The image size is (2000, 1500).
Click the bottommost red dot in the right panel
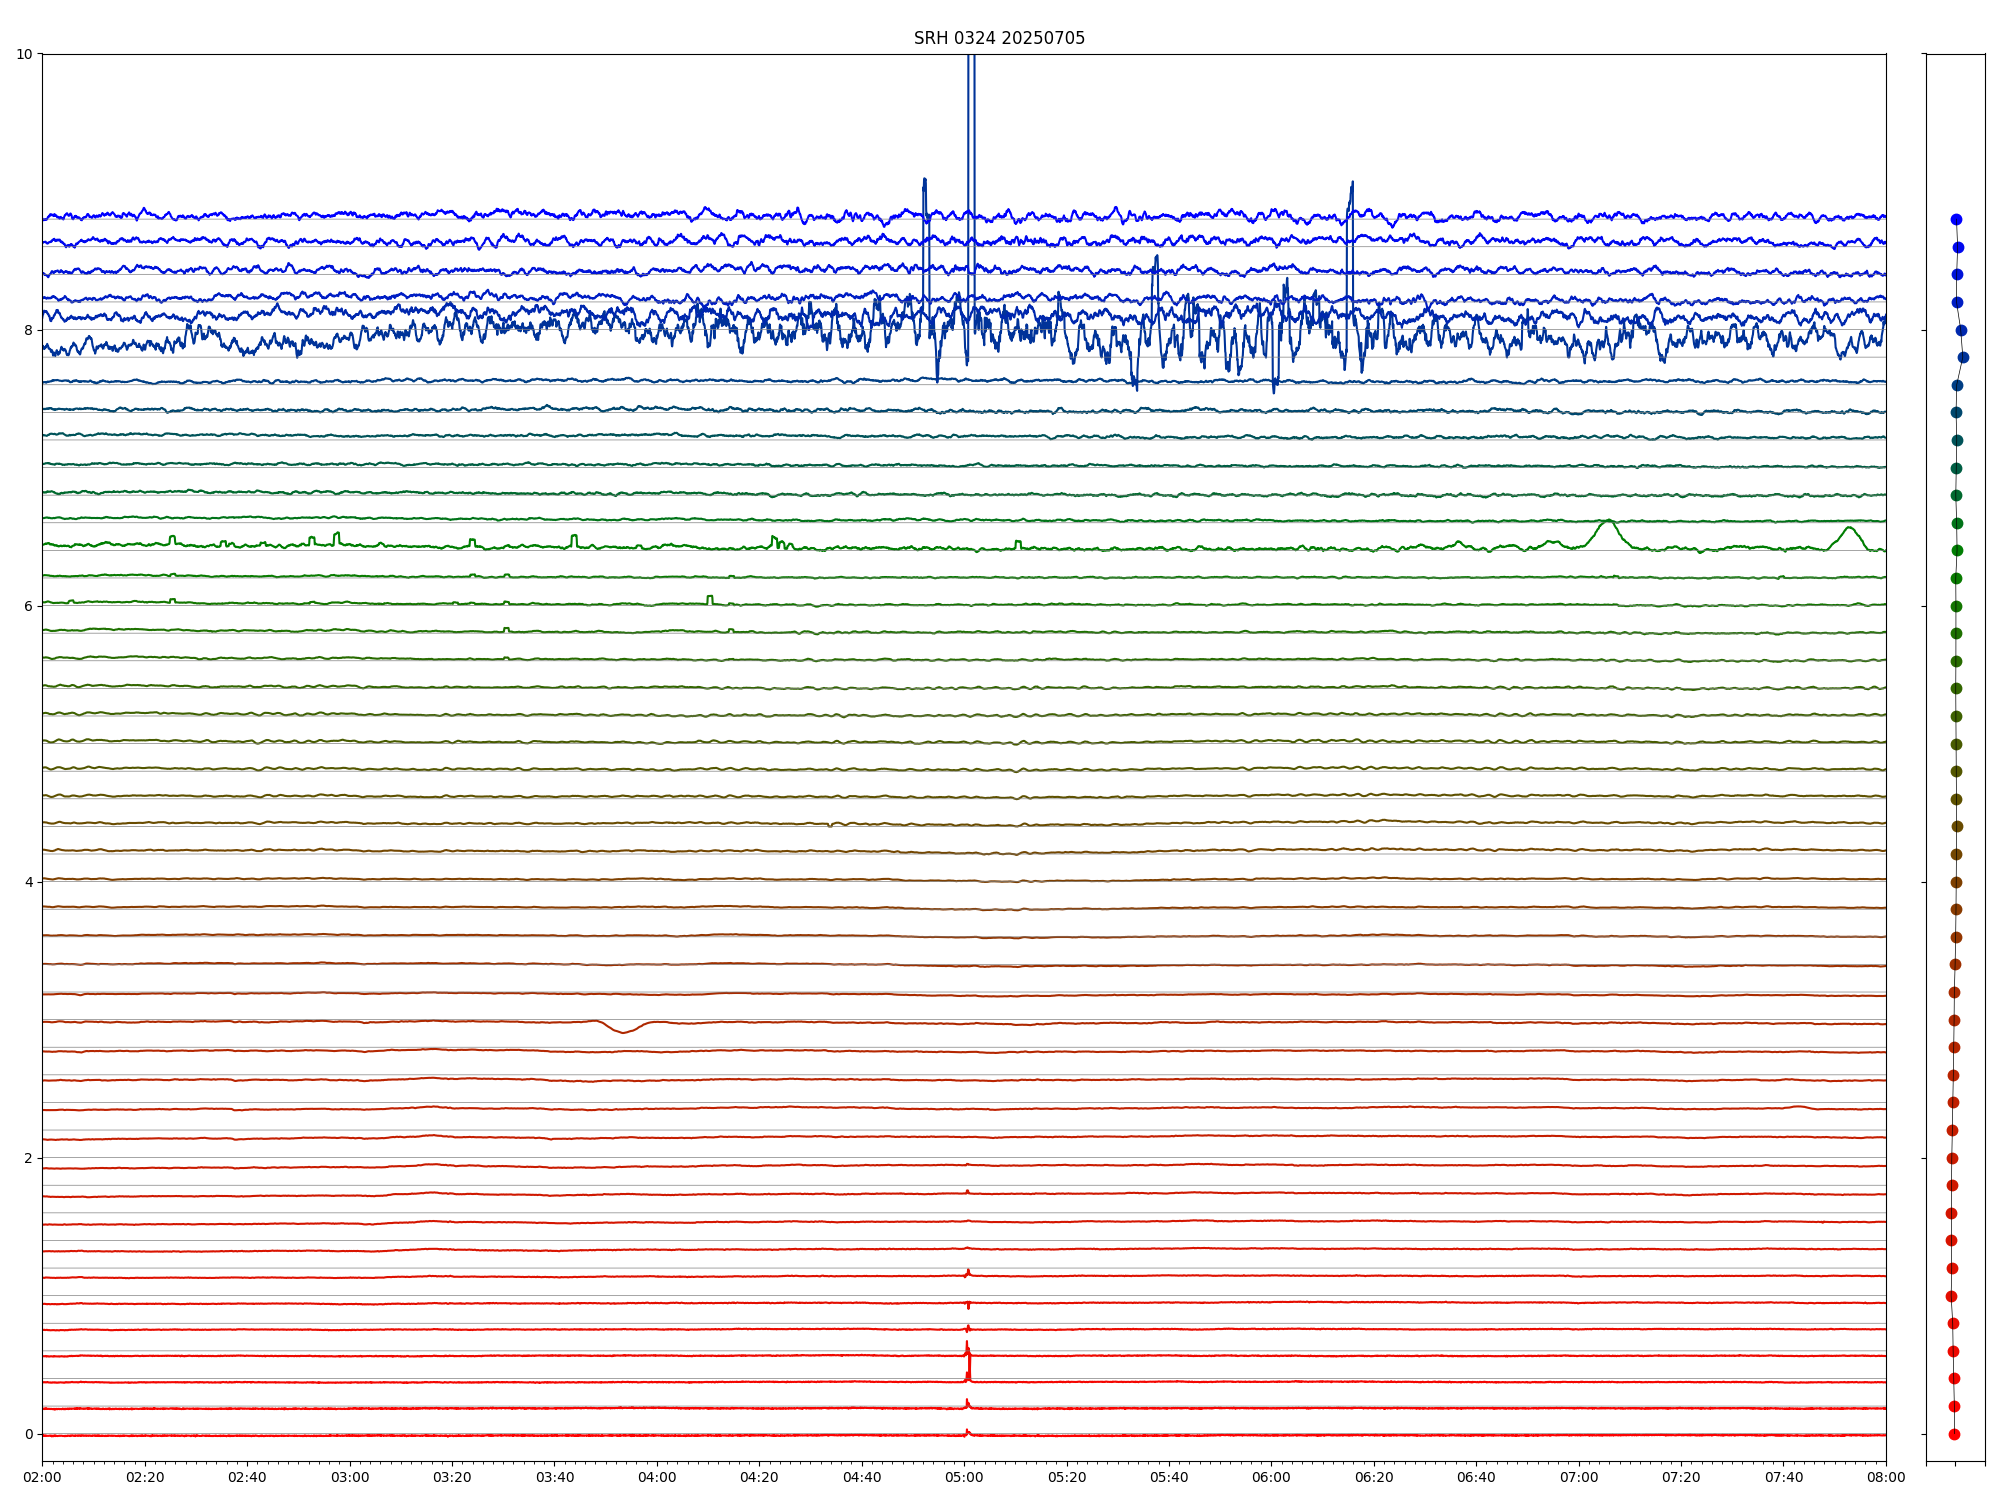(x=1954, y=1434)
